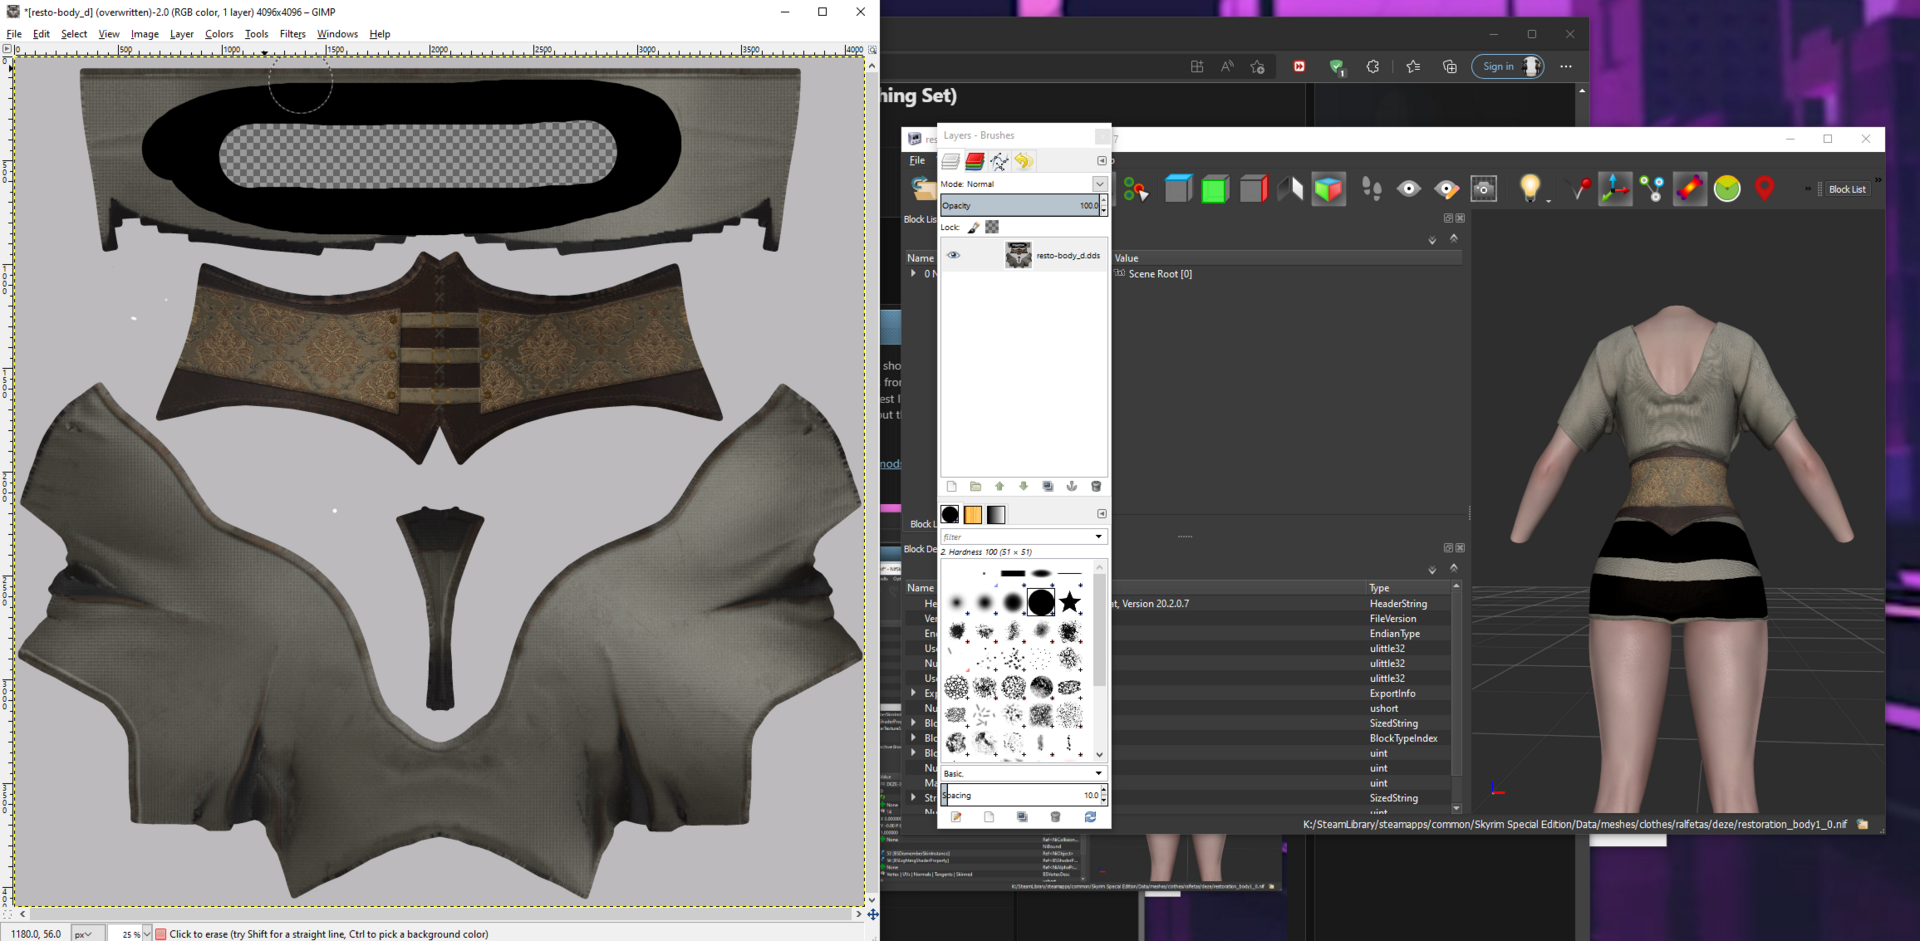Screen dimensions: 1920x941
Task: Create a new layer in Layers dock
Action: pos(951,487)
